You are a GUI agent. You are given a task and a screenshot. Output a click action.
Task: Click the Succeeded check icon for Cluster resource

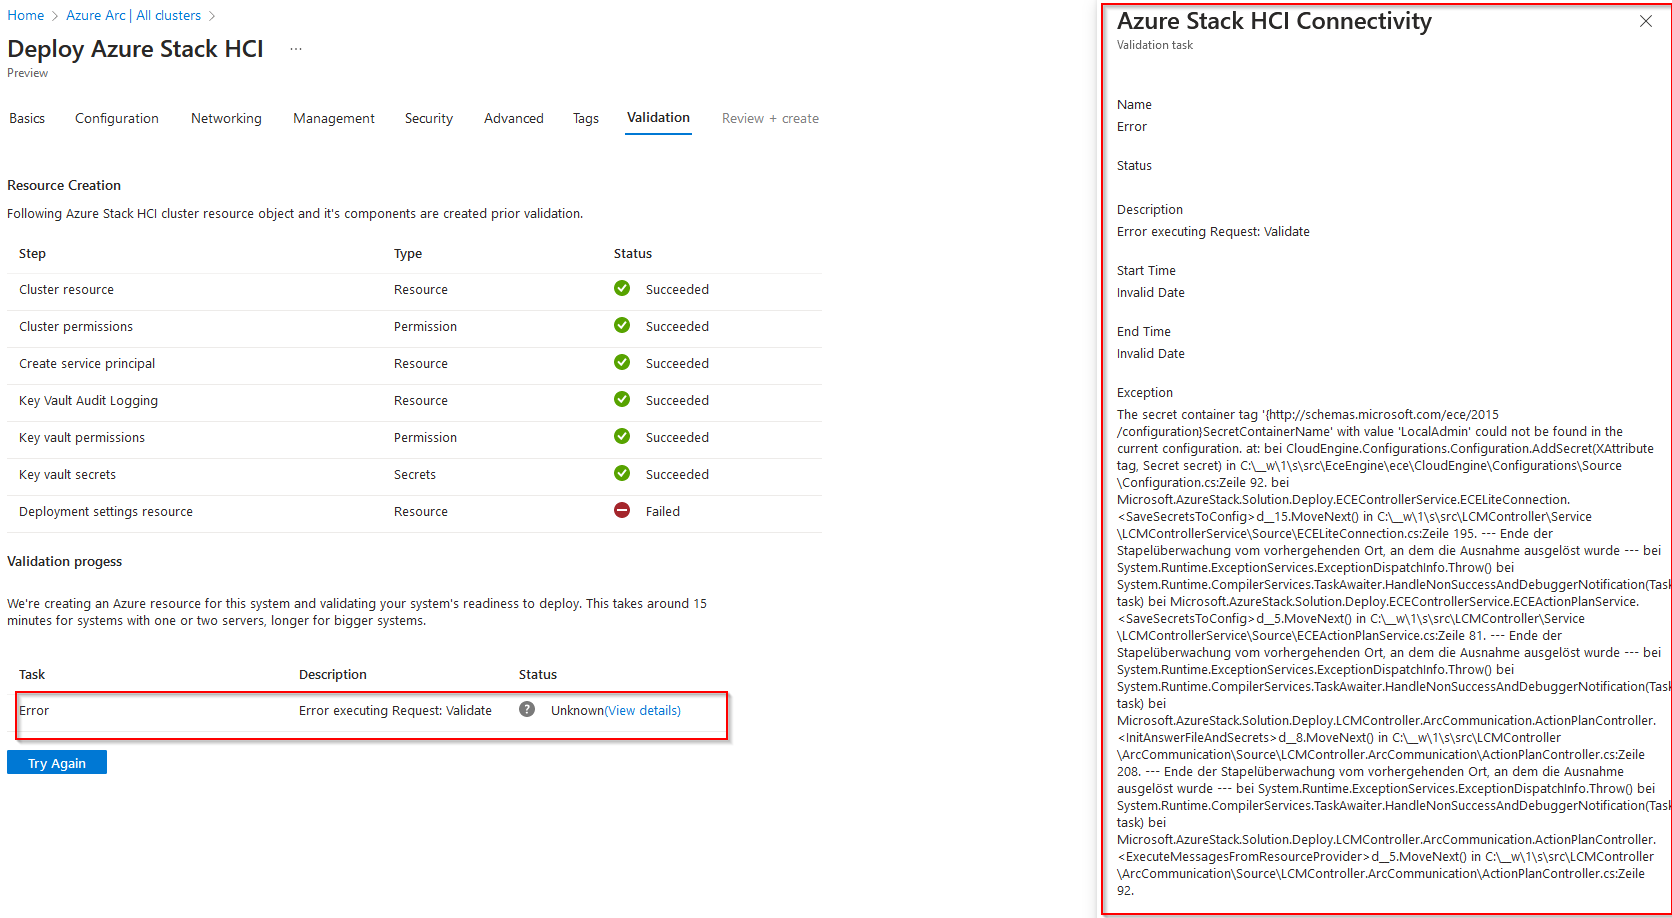[x=622, y=288]
